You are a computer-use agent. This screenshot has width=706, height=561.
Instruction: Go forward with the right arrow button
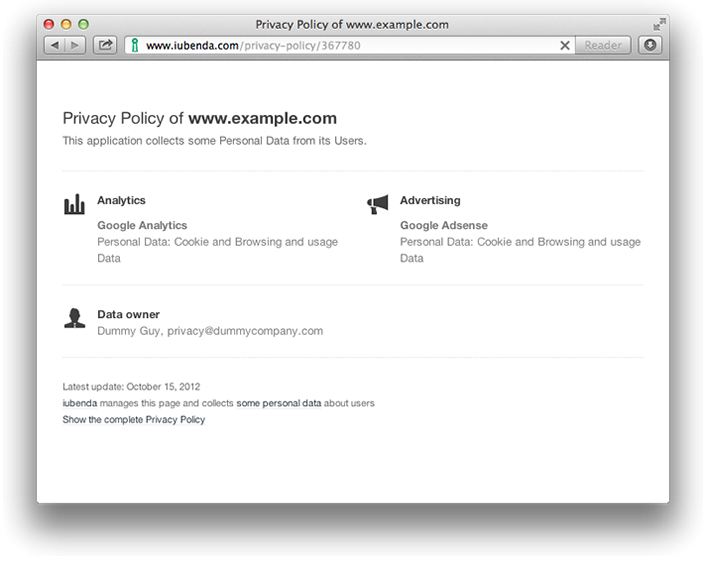75,45
